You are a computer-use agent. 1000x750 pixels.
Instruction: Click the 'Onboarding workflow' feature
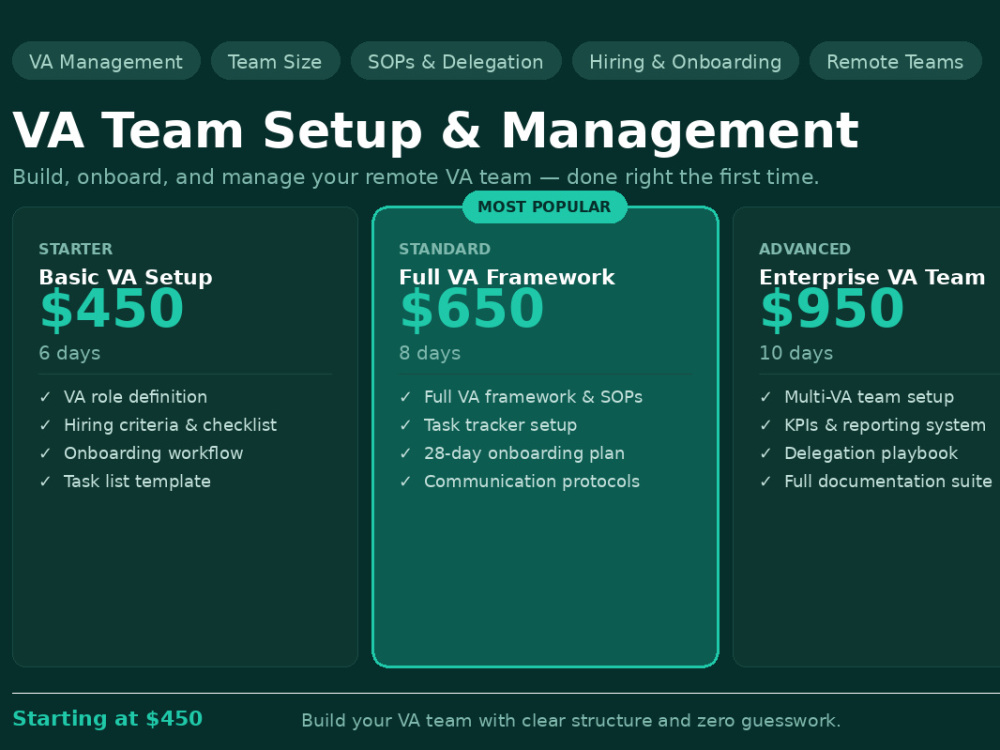(153, 453)
